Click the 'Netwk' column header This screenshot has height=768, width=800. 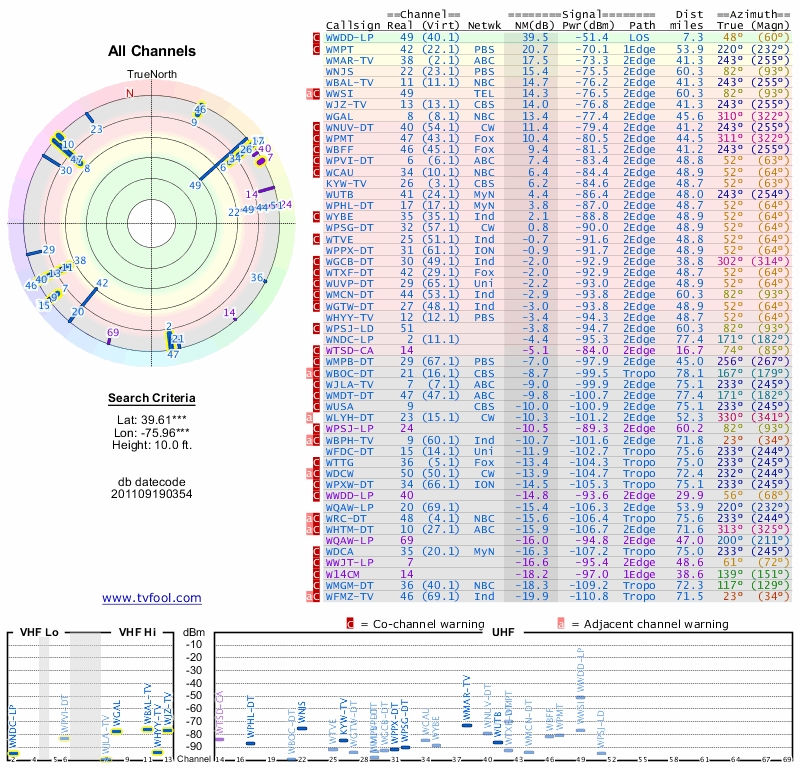click(x=484, y=25)
